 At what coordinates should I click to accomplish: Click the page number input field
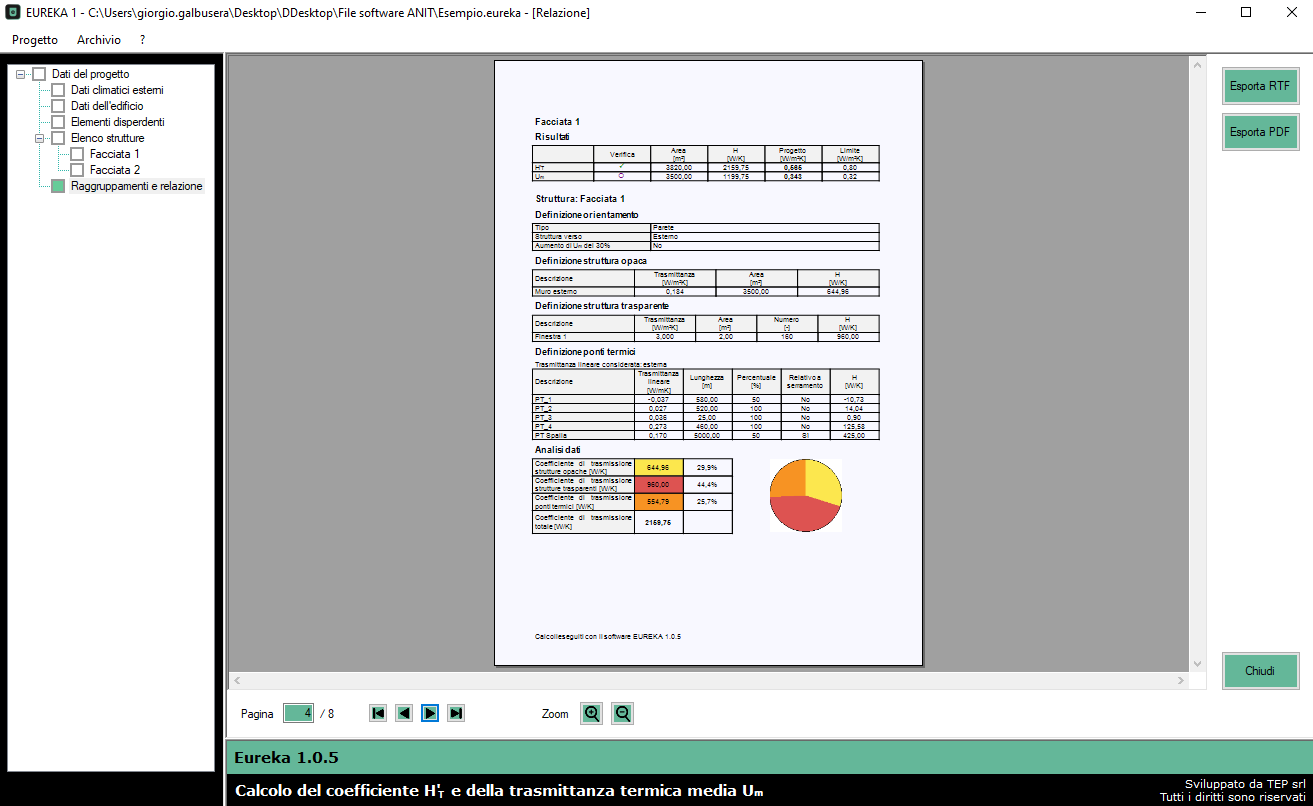[298, 713]
